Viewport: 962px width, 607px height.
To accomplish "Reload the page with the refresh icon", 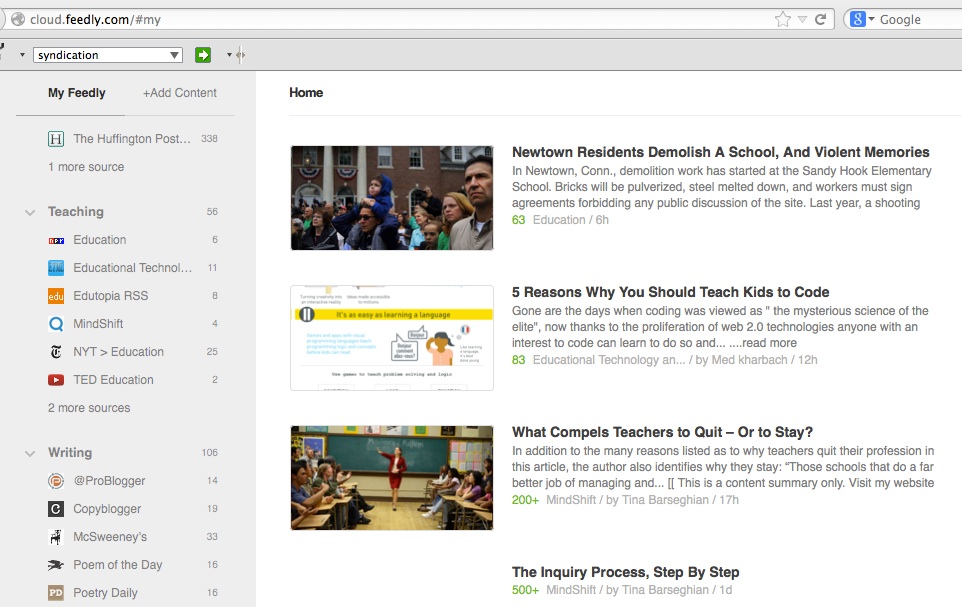I will [x=821, y=19].
